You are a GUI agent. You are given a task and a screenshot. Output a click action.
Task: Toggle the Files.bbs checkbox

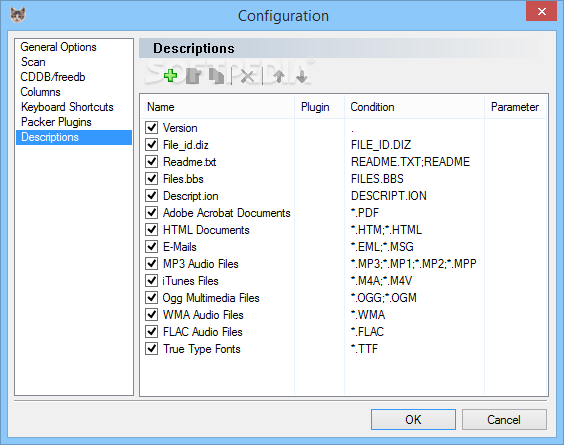[151, 178]
